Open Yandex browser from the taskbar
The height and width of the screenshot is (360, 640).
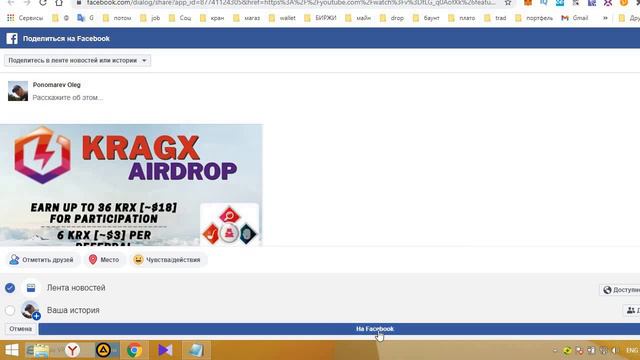coord(73,350)
